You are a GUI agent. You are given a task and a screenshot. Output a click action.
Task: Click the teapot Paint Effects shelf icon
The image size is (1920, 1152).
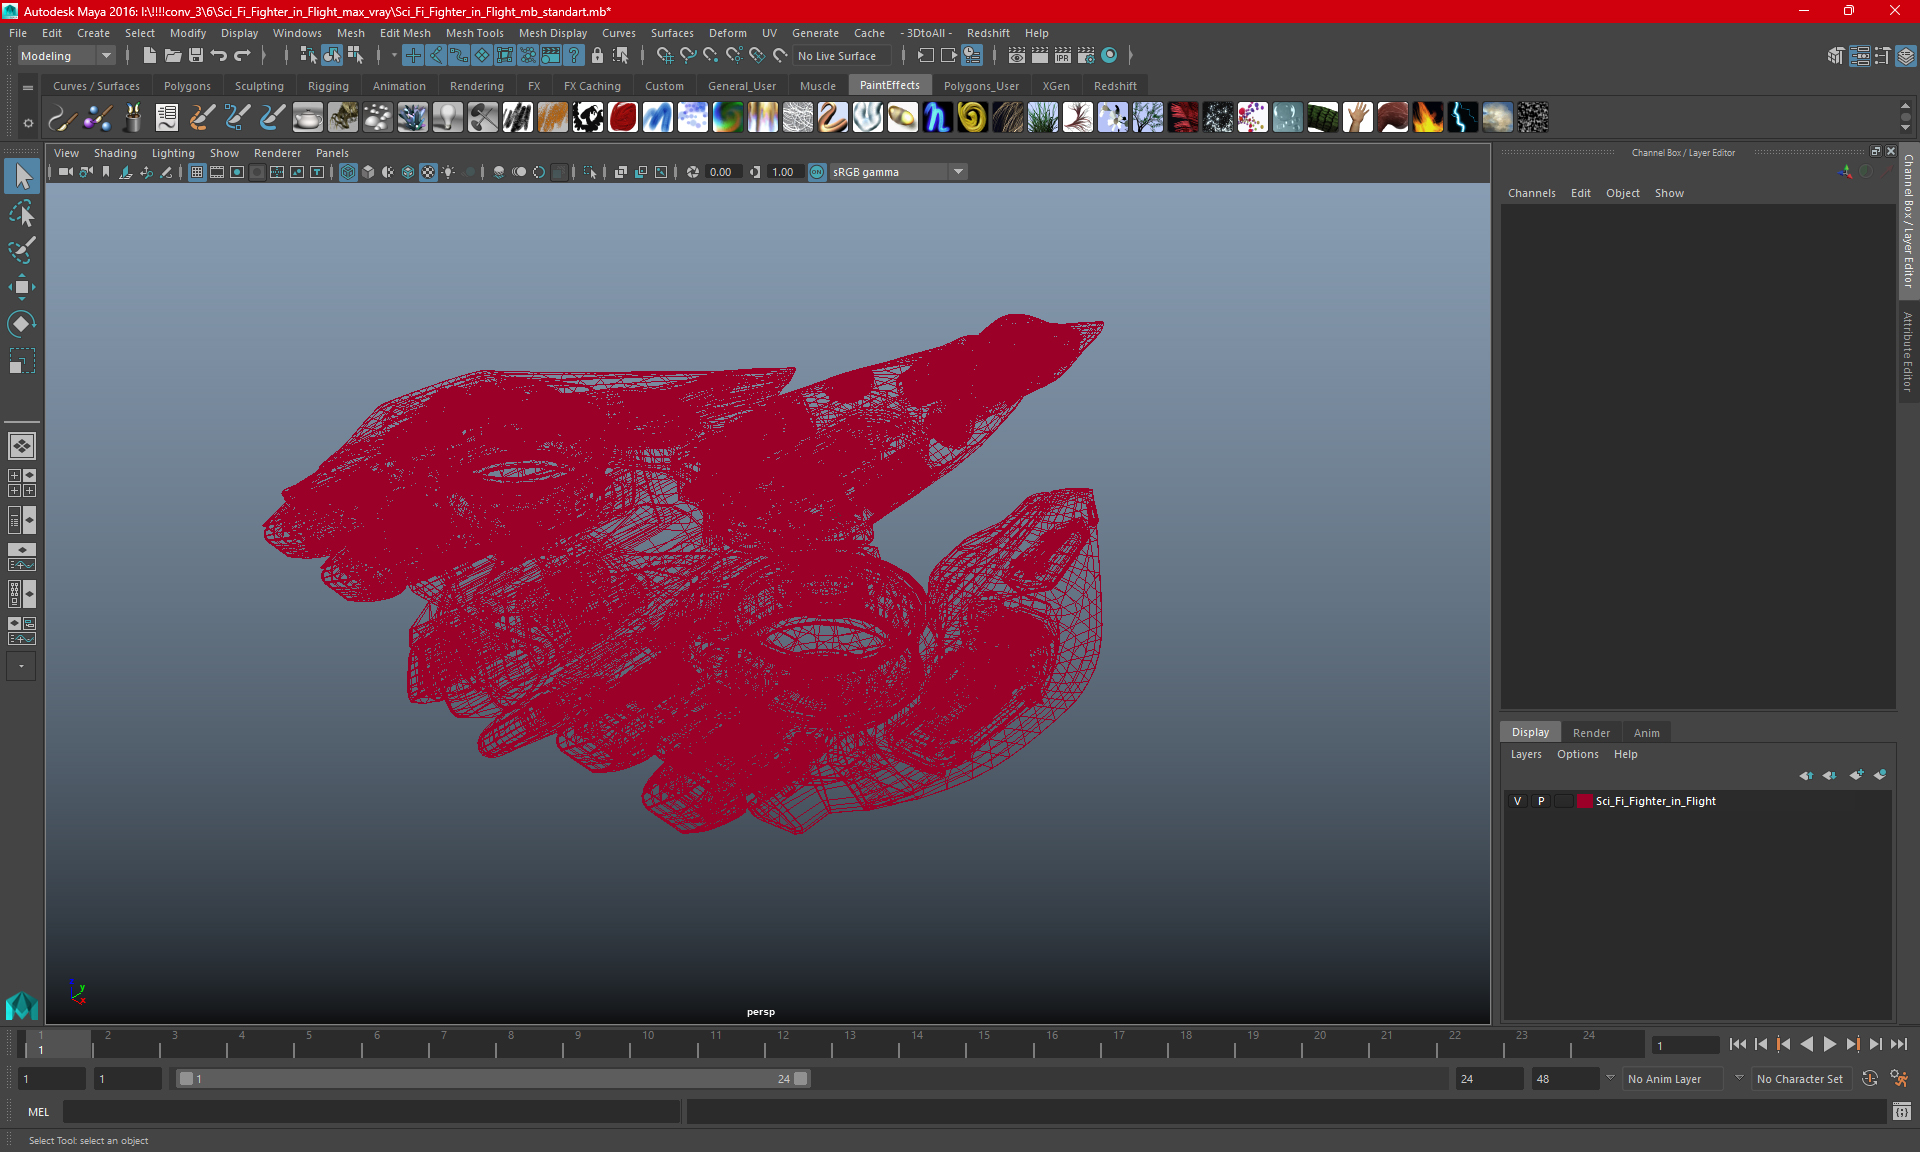tap(307, 118)
